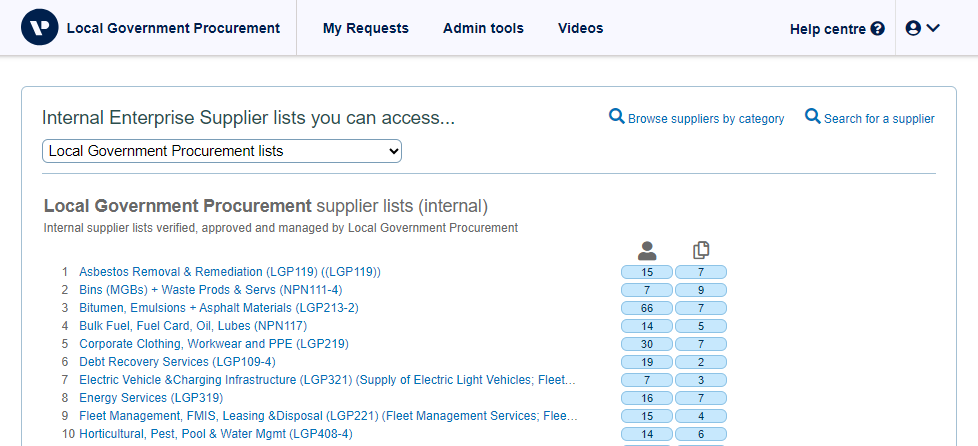This screenshot has height=446, width=978.
Task: Click supplier count 66 for Bitumen
Action: tap(647, 308)
